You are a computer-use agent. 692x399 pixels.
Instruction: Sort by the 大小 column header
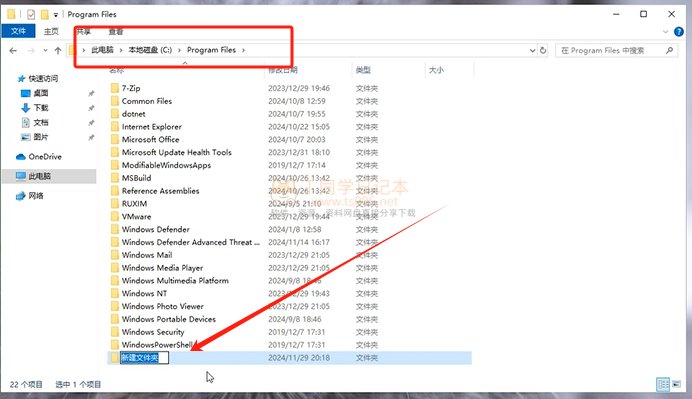point(436,70)
